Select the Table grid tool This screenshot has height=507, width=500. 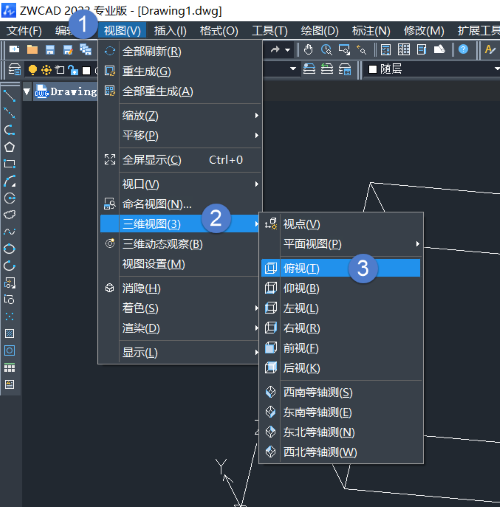tap(10, 368)
